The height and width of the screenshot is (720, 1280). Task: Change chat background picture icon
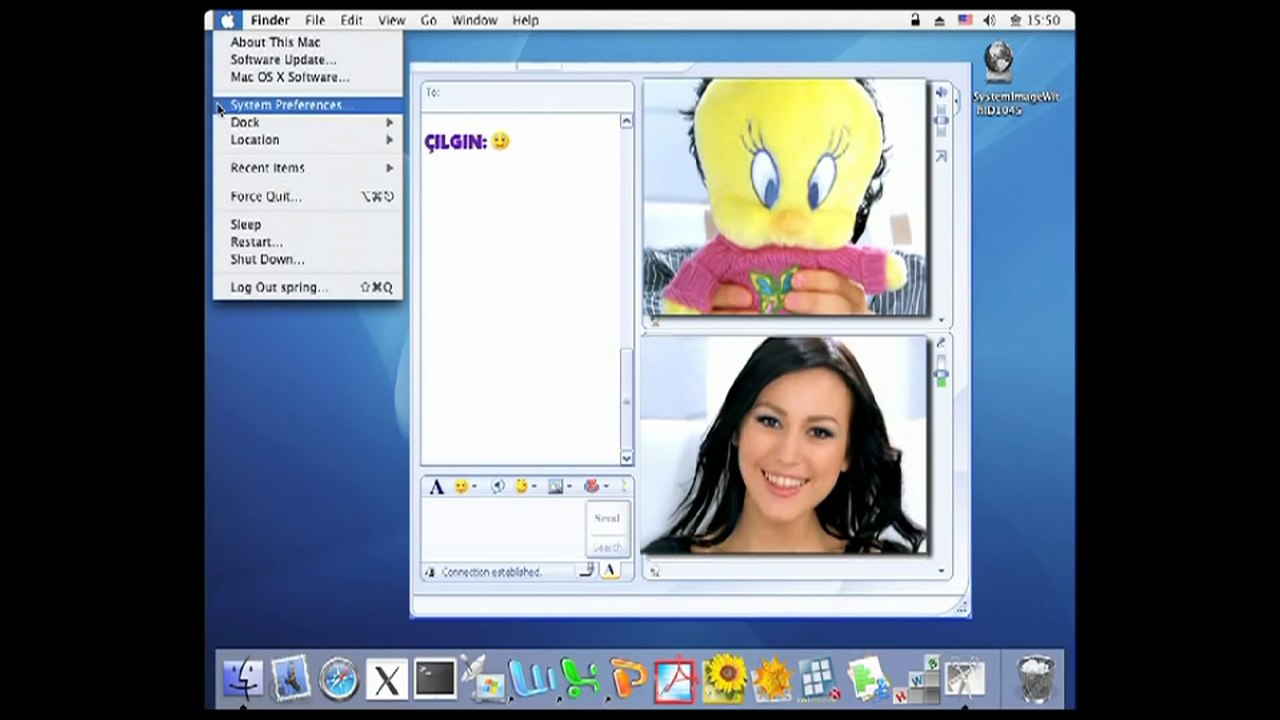click(556, 487)
